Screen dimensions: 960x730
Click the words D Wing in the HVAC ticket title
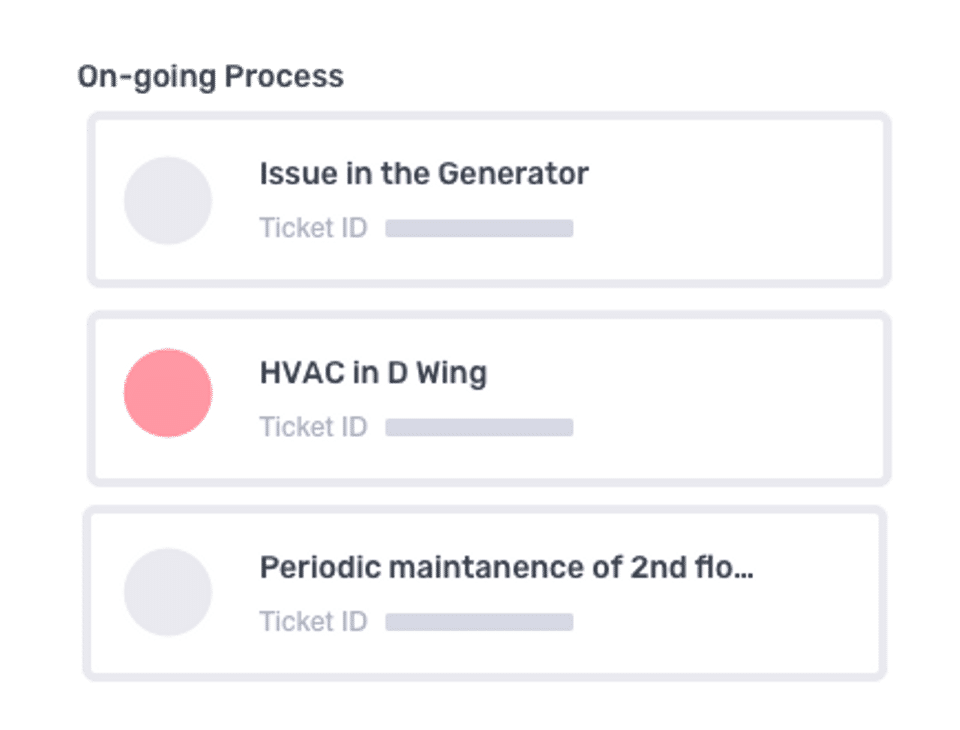click(x=435, y=374)
